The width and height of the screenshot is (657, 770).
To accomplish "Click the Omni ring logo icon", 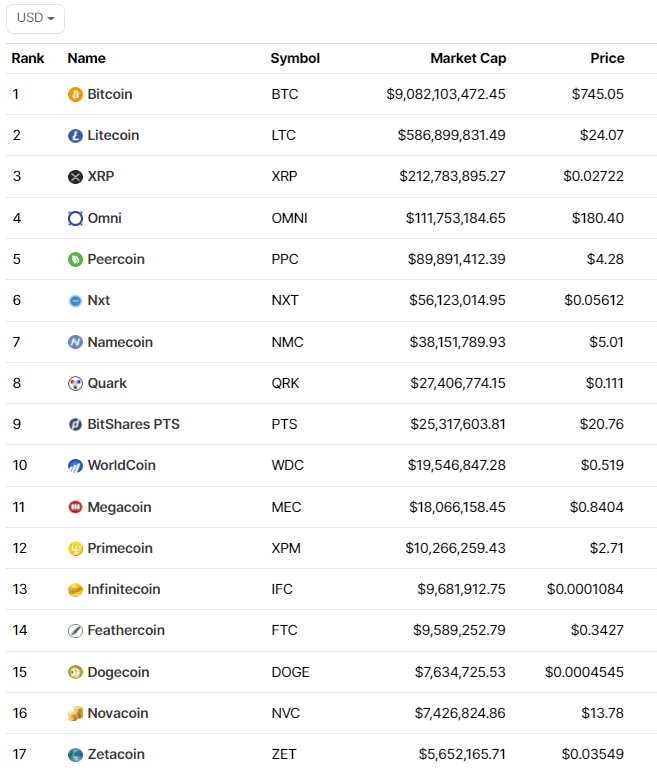I will coord(75,218).
